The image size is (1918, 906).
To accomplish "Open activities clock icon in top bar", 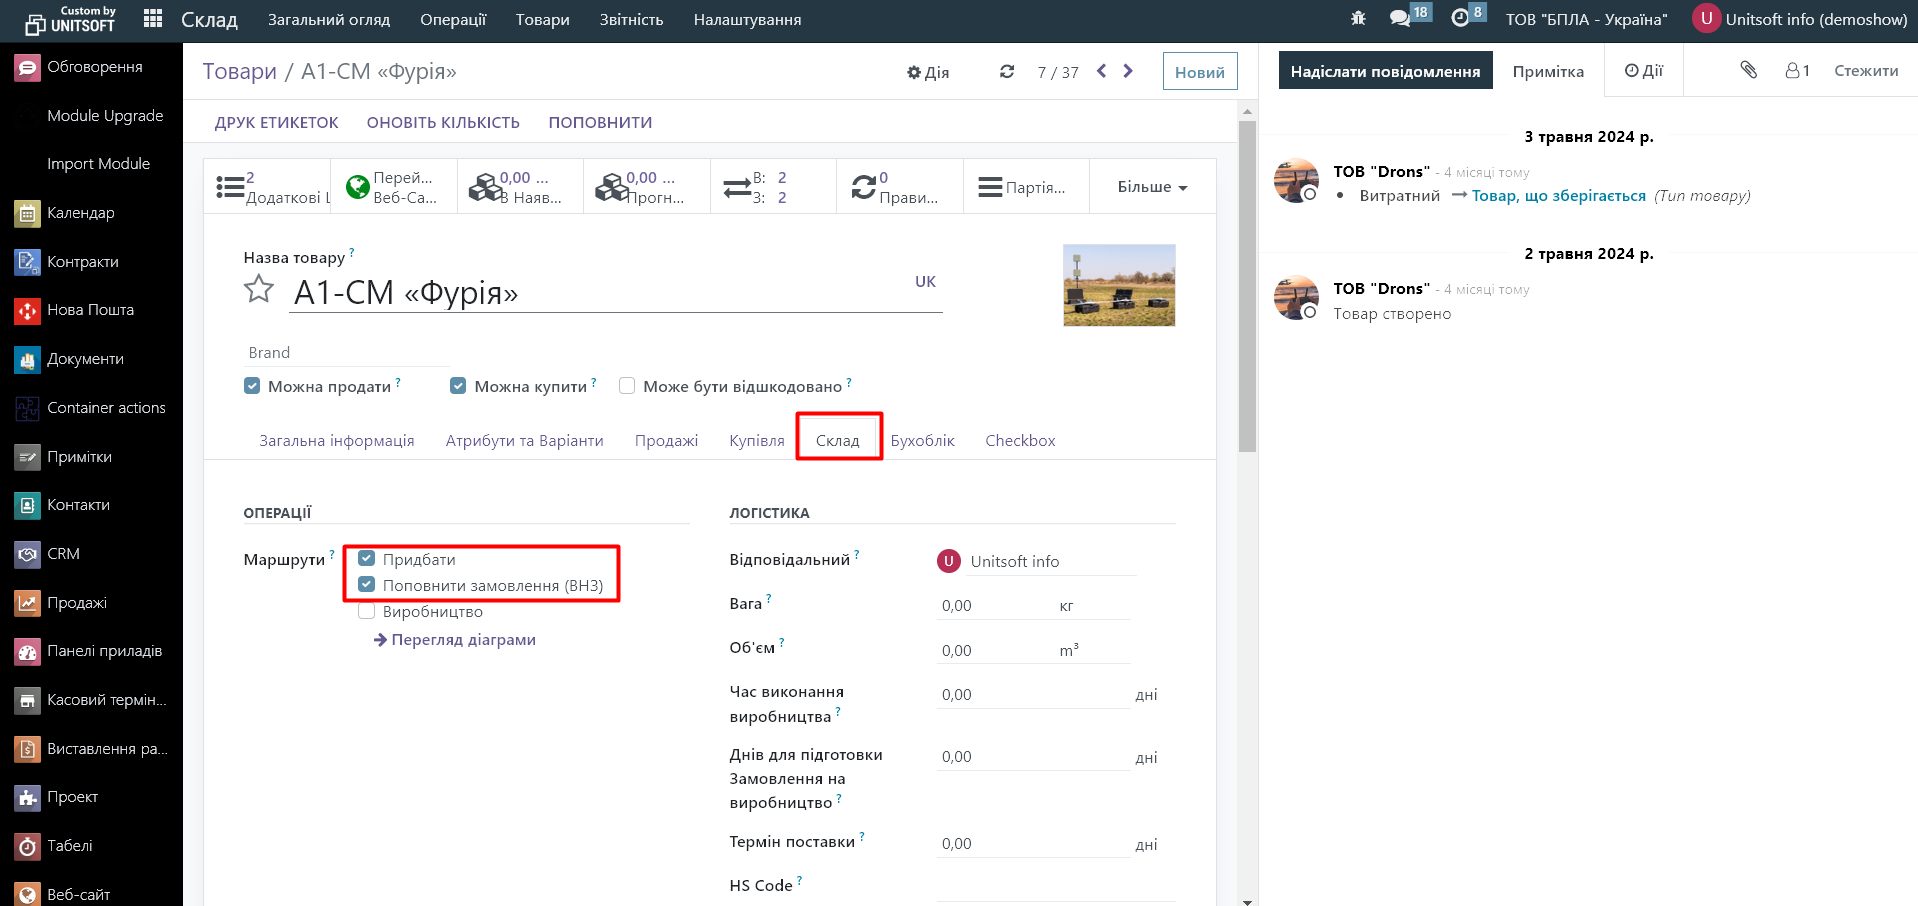I will 1460,19.
